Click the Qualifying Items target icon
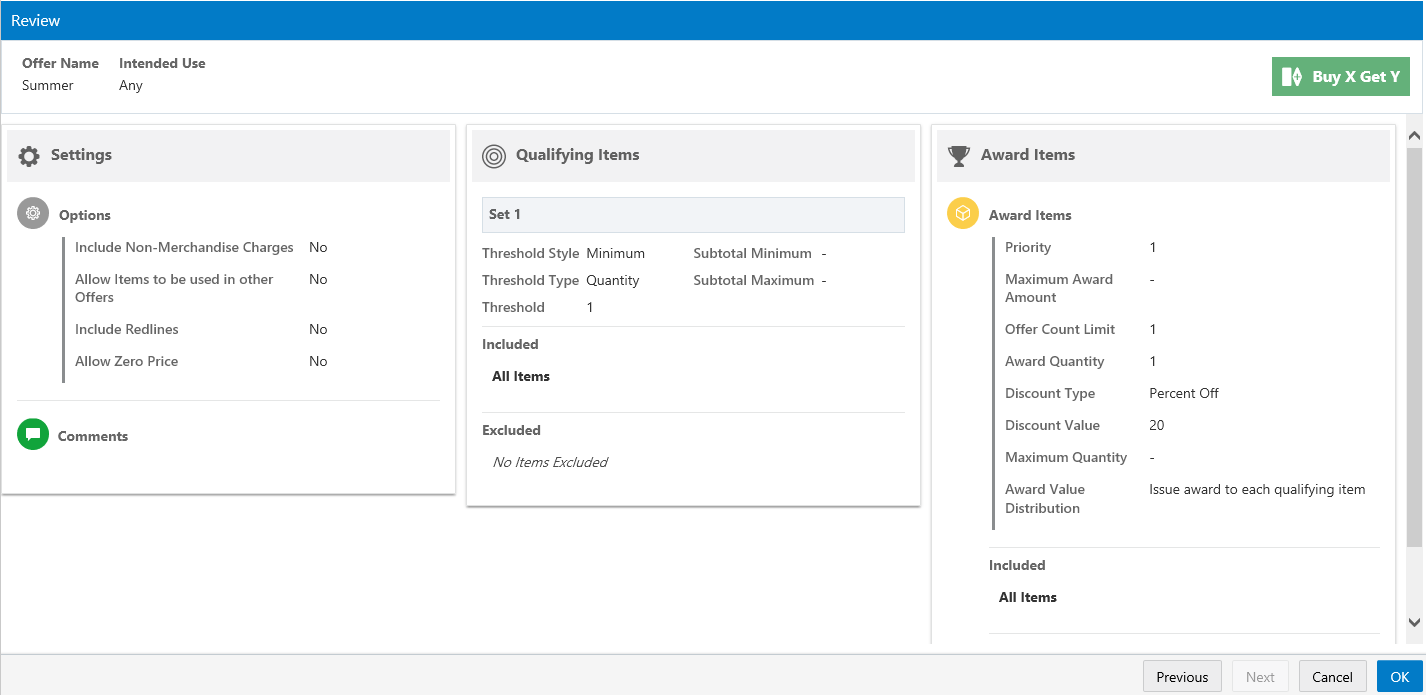The height and width of the screenshot is (695, 1426). click(494, 156)
